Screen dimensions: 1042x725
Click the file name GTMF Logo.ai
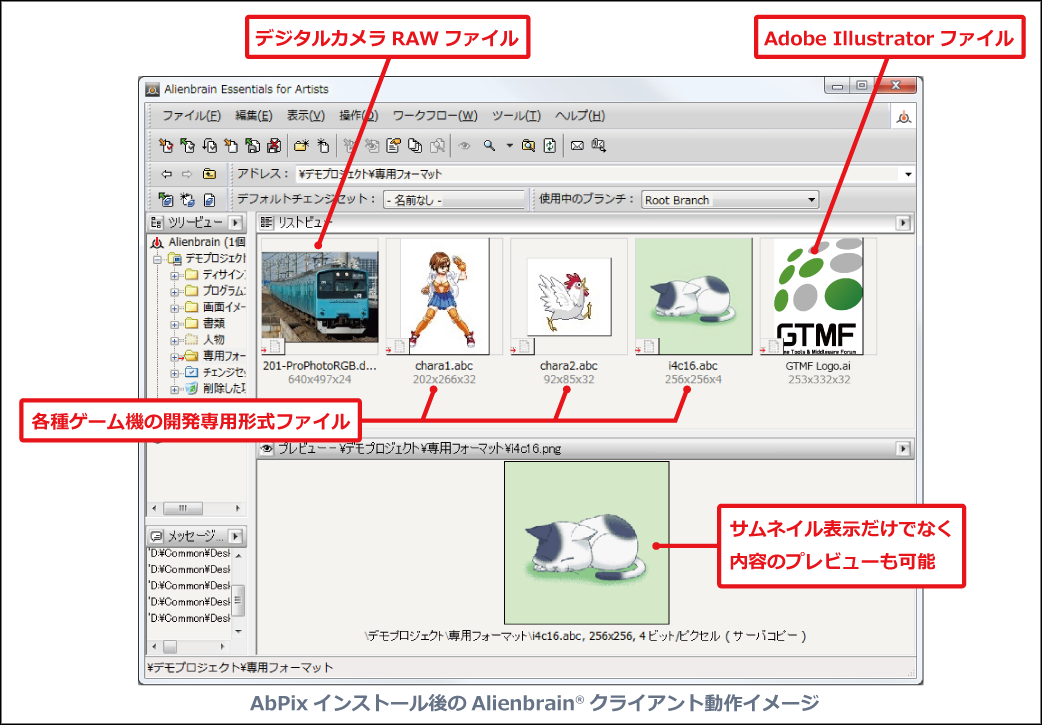coord(818,365)
